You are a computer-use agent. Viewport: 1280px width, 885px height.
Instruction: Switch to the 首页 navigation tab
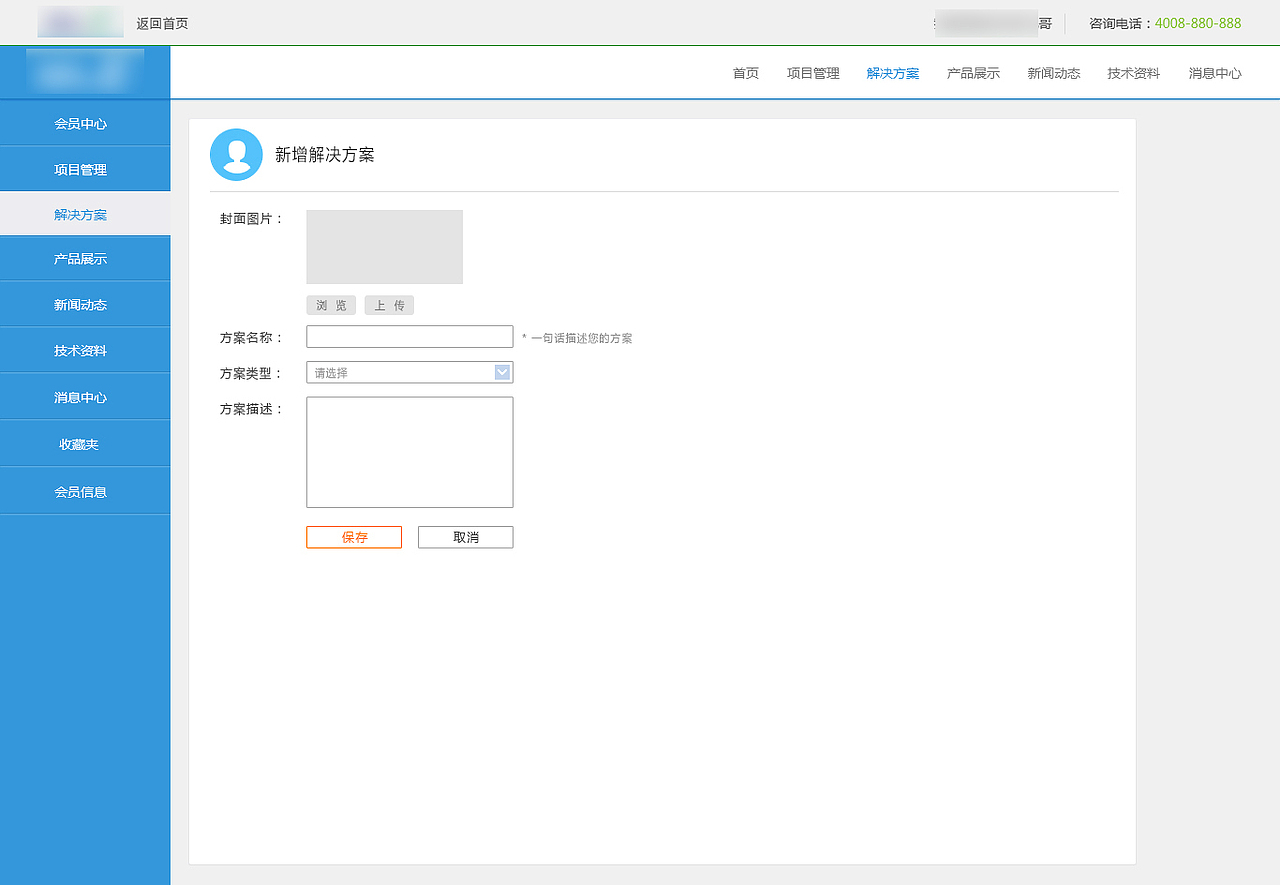pos(744,72)
